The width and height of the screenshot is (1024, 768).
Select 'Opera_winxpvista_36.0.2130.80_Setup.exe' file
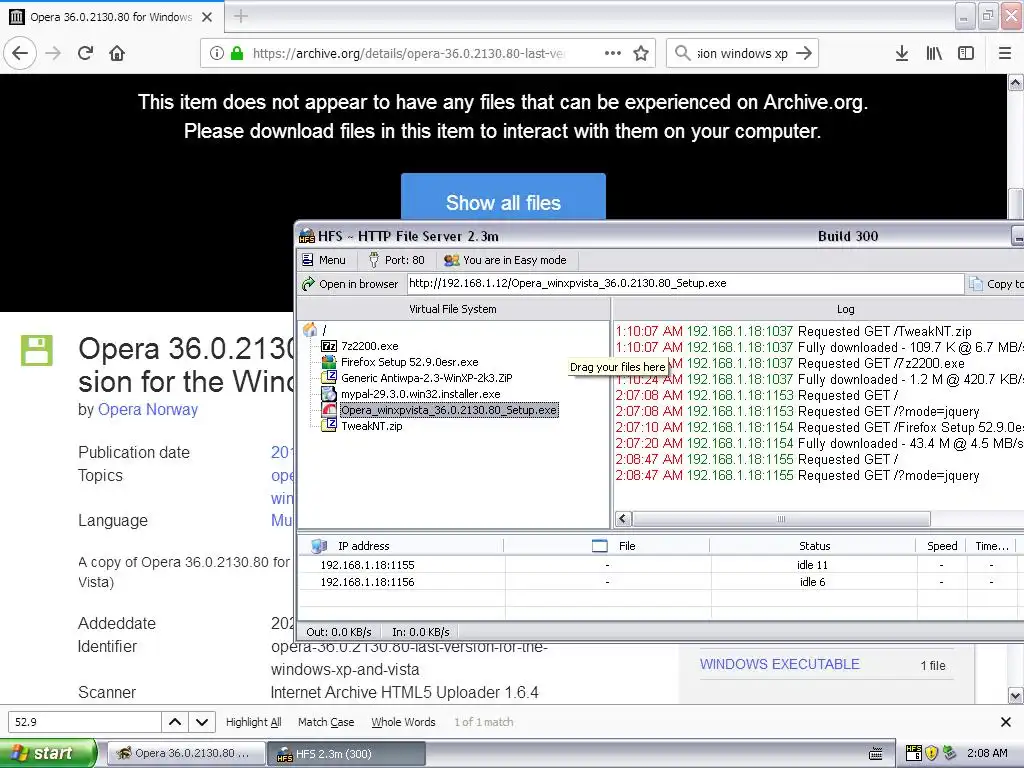tap(449, 410)
